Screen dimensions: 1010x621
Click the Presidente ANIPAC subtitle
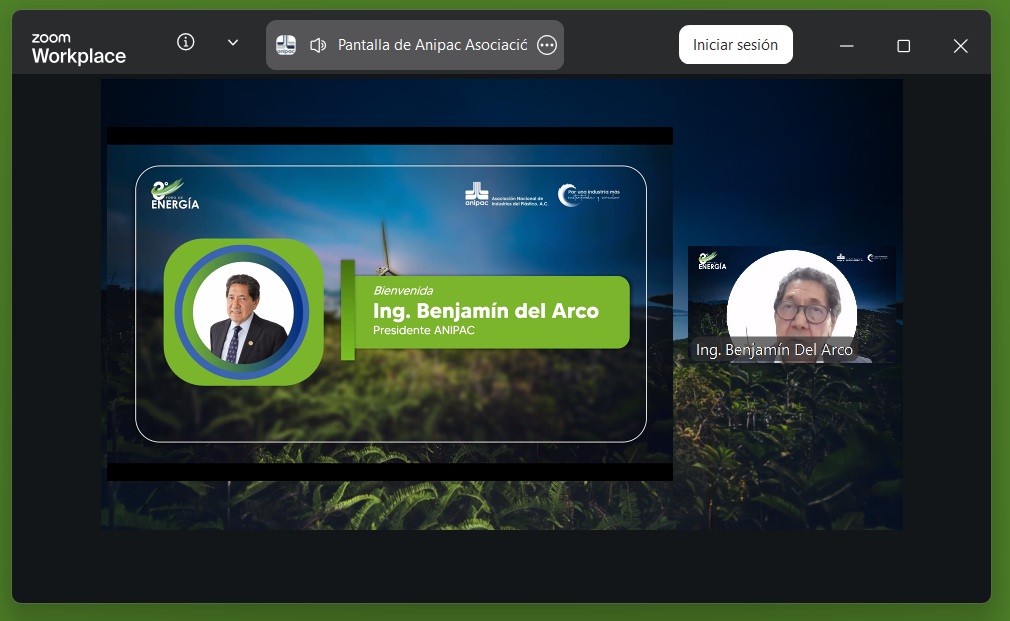(x=423, y=330)
